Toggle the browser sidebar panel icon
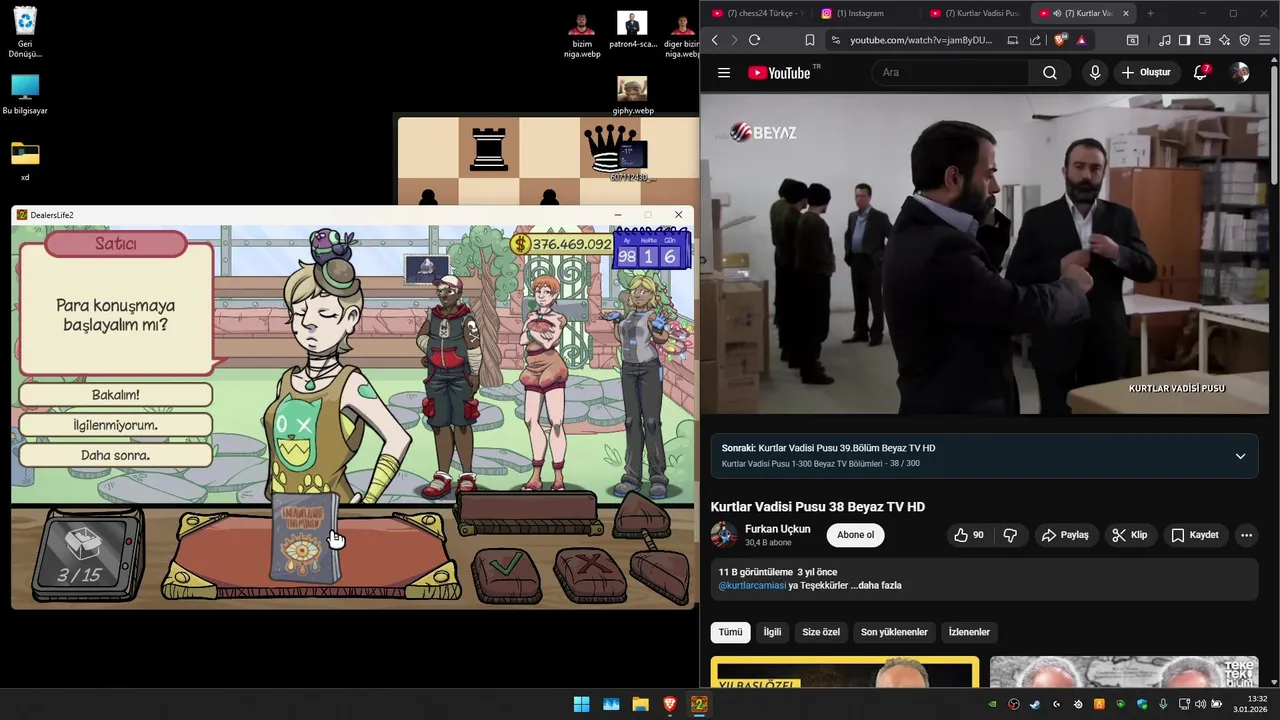Image resolution: width=1280 pixels, height=720 pixels. click(x=1184, y=40)
